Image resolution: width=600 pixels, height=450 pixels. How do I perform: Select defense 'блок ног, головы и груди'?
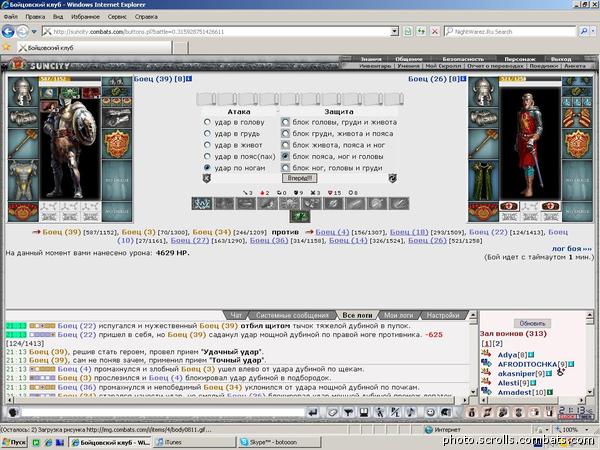pos(285,168)
